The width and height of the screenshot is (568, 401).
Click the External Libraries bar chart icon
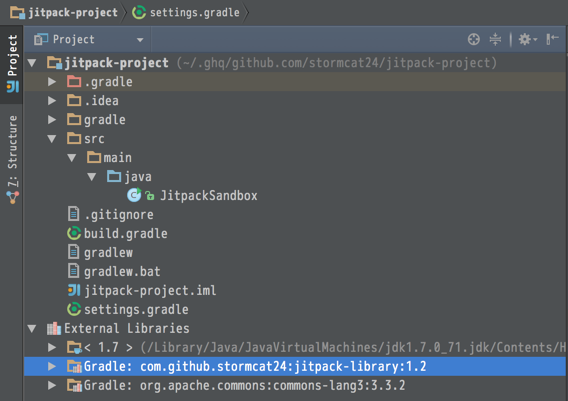pos(54,328)
